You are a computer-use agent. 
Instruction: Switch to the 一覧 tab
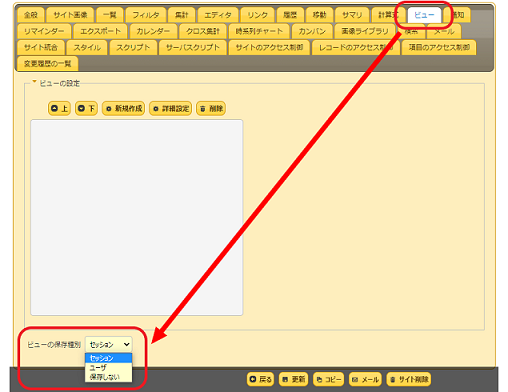click(x=110, y=15)
